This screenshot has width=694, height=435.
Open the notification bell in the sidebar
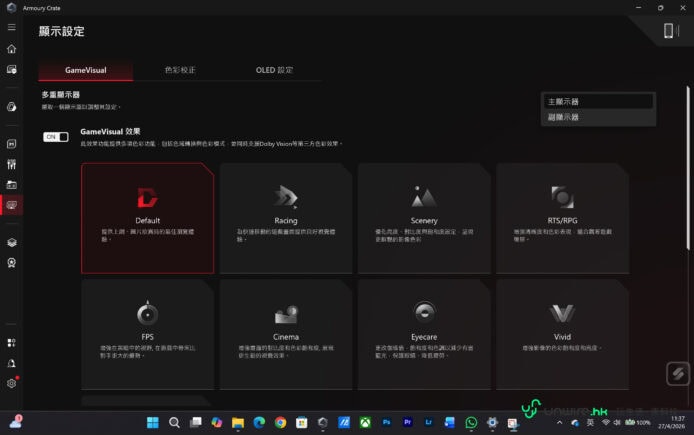[12, 363]
